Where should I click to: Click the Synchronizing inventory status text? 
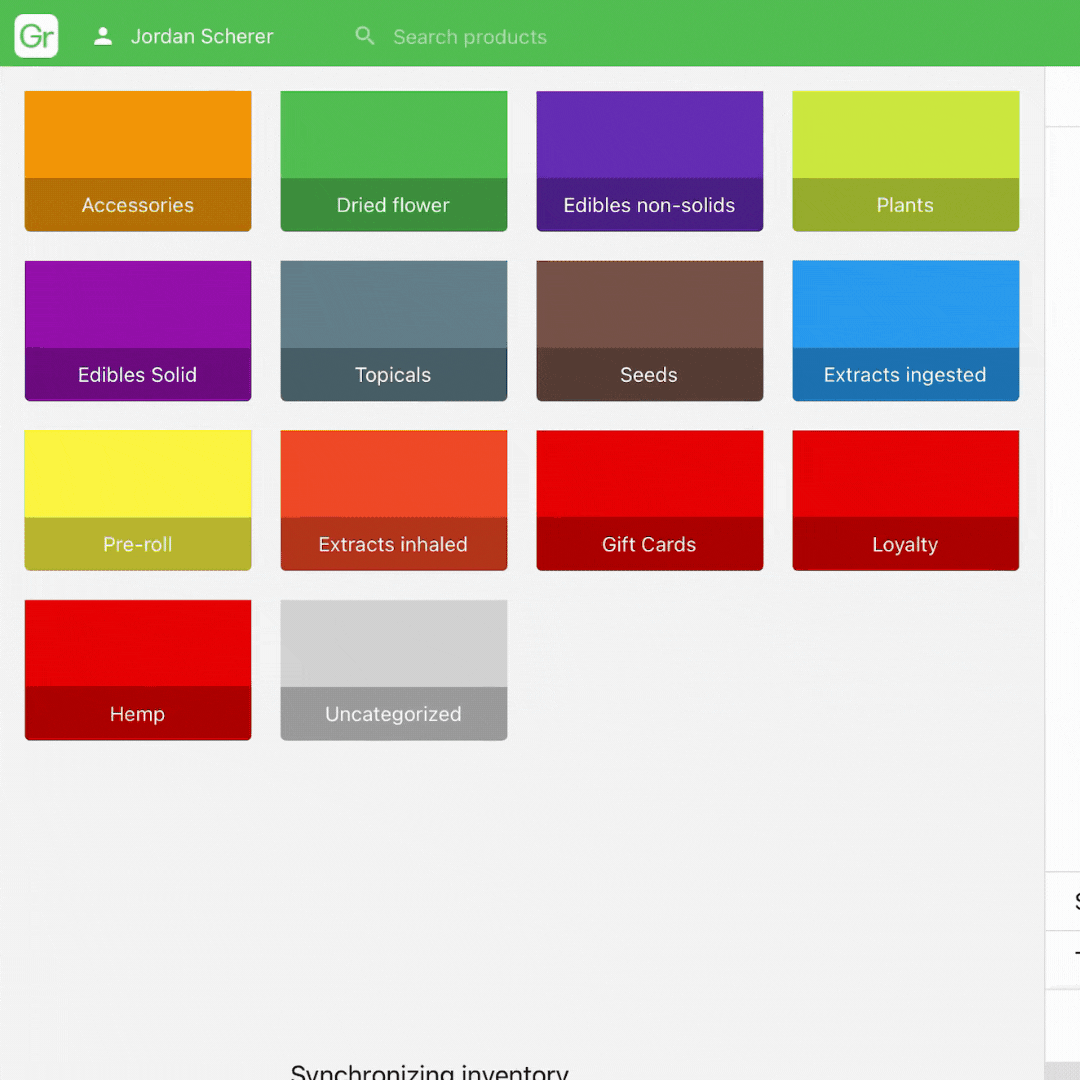(429, 1070)
